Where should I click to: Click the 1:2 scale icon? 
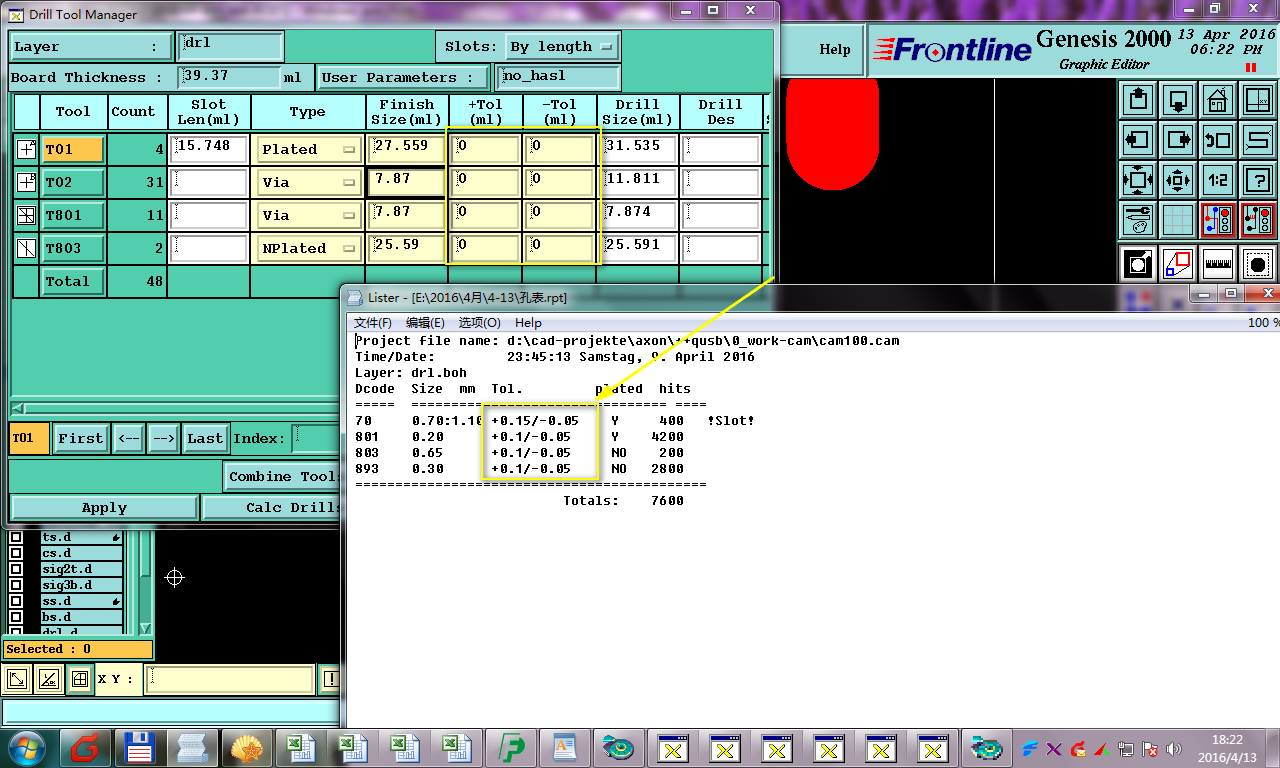point(1218,181)
